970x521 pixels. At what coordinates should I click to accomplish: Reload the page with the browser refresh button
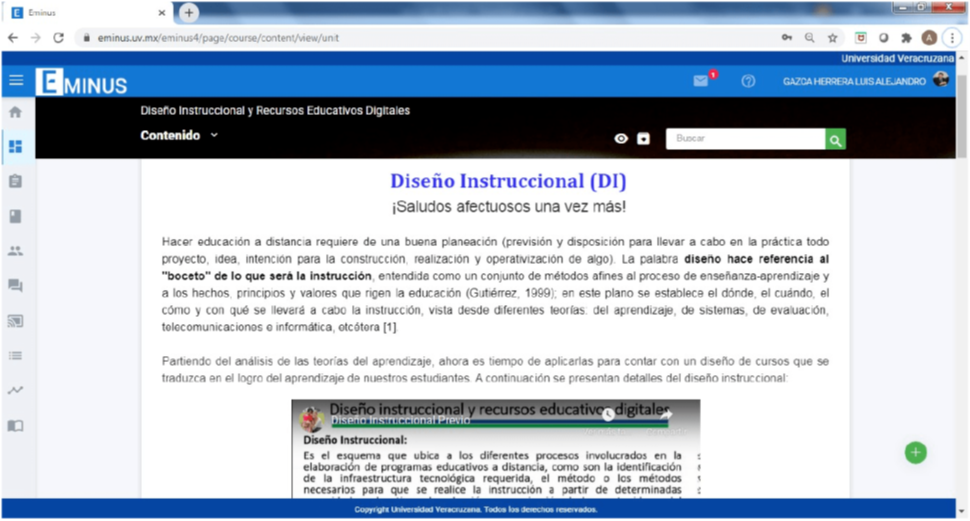click(58, 37)
